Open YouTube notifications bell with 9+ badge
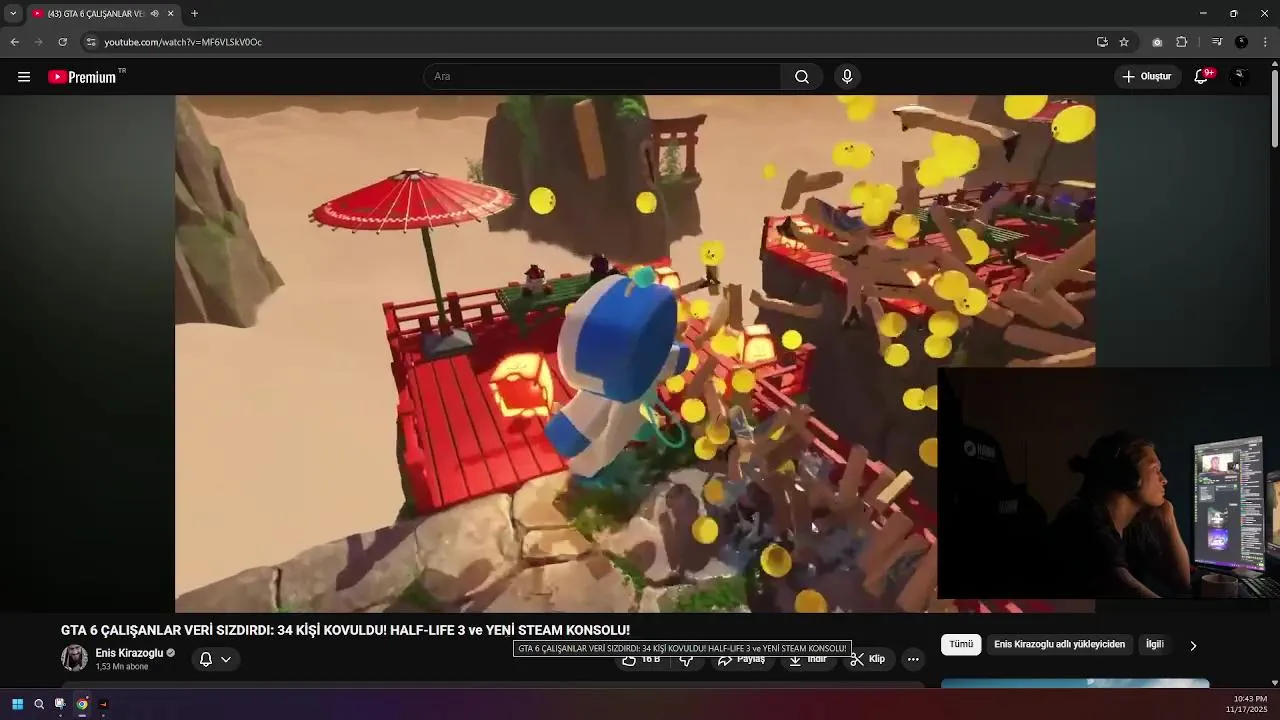This screenshot has width=1280, height=720. coord(1202,77)
